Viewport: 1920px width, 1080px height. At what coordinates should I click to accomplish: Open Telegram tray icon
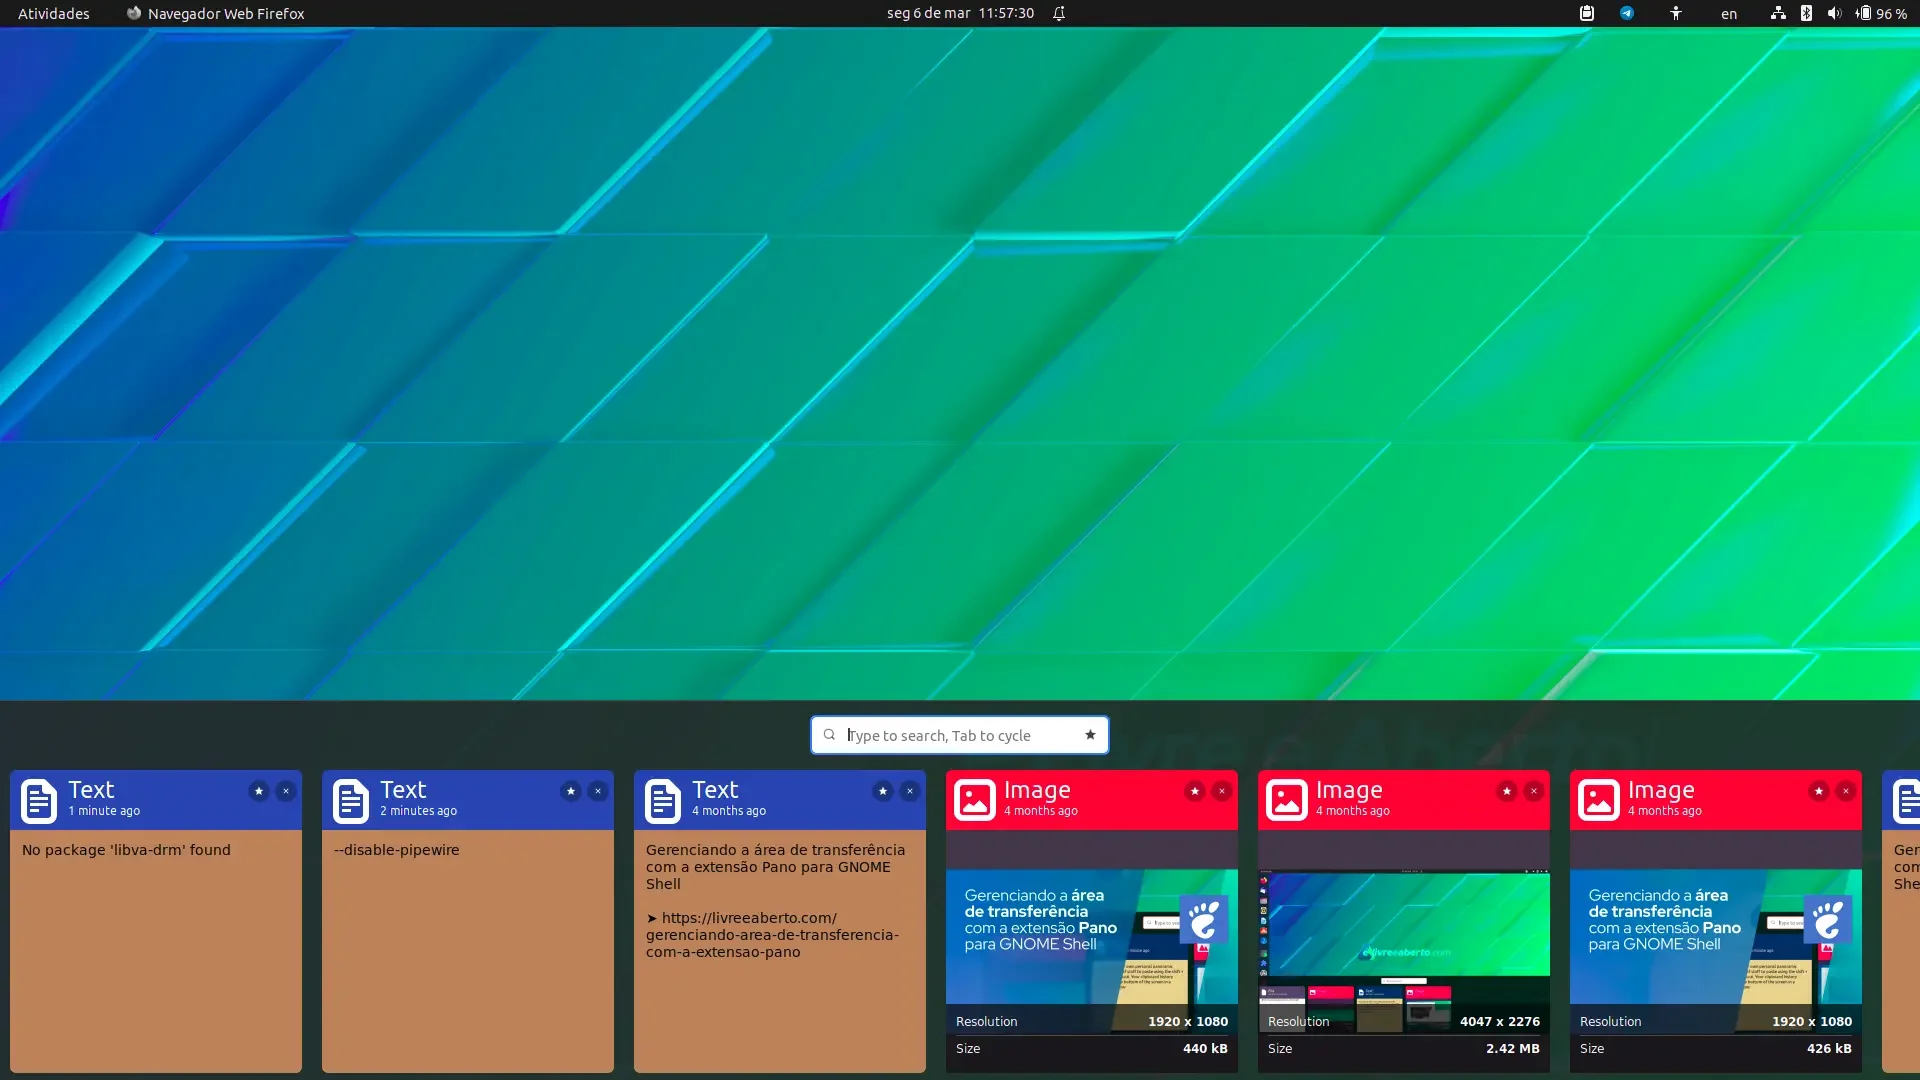coord(1627,13)
